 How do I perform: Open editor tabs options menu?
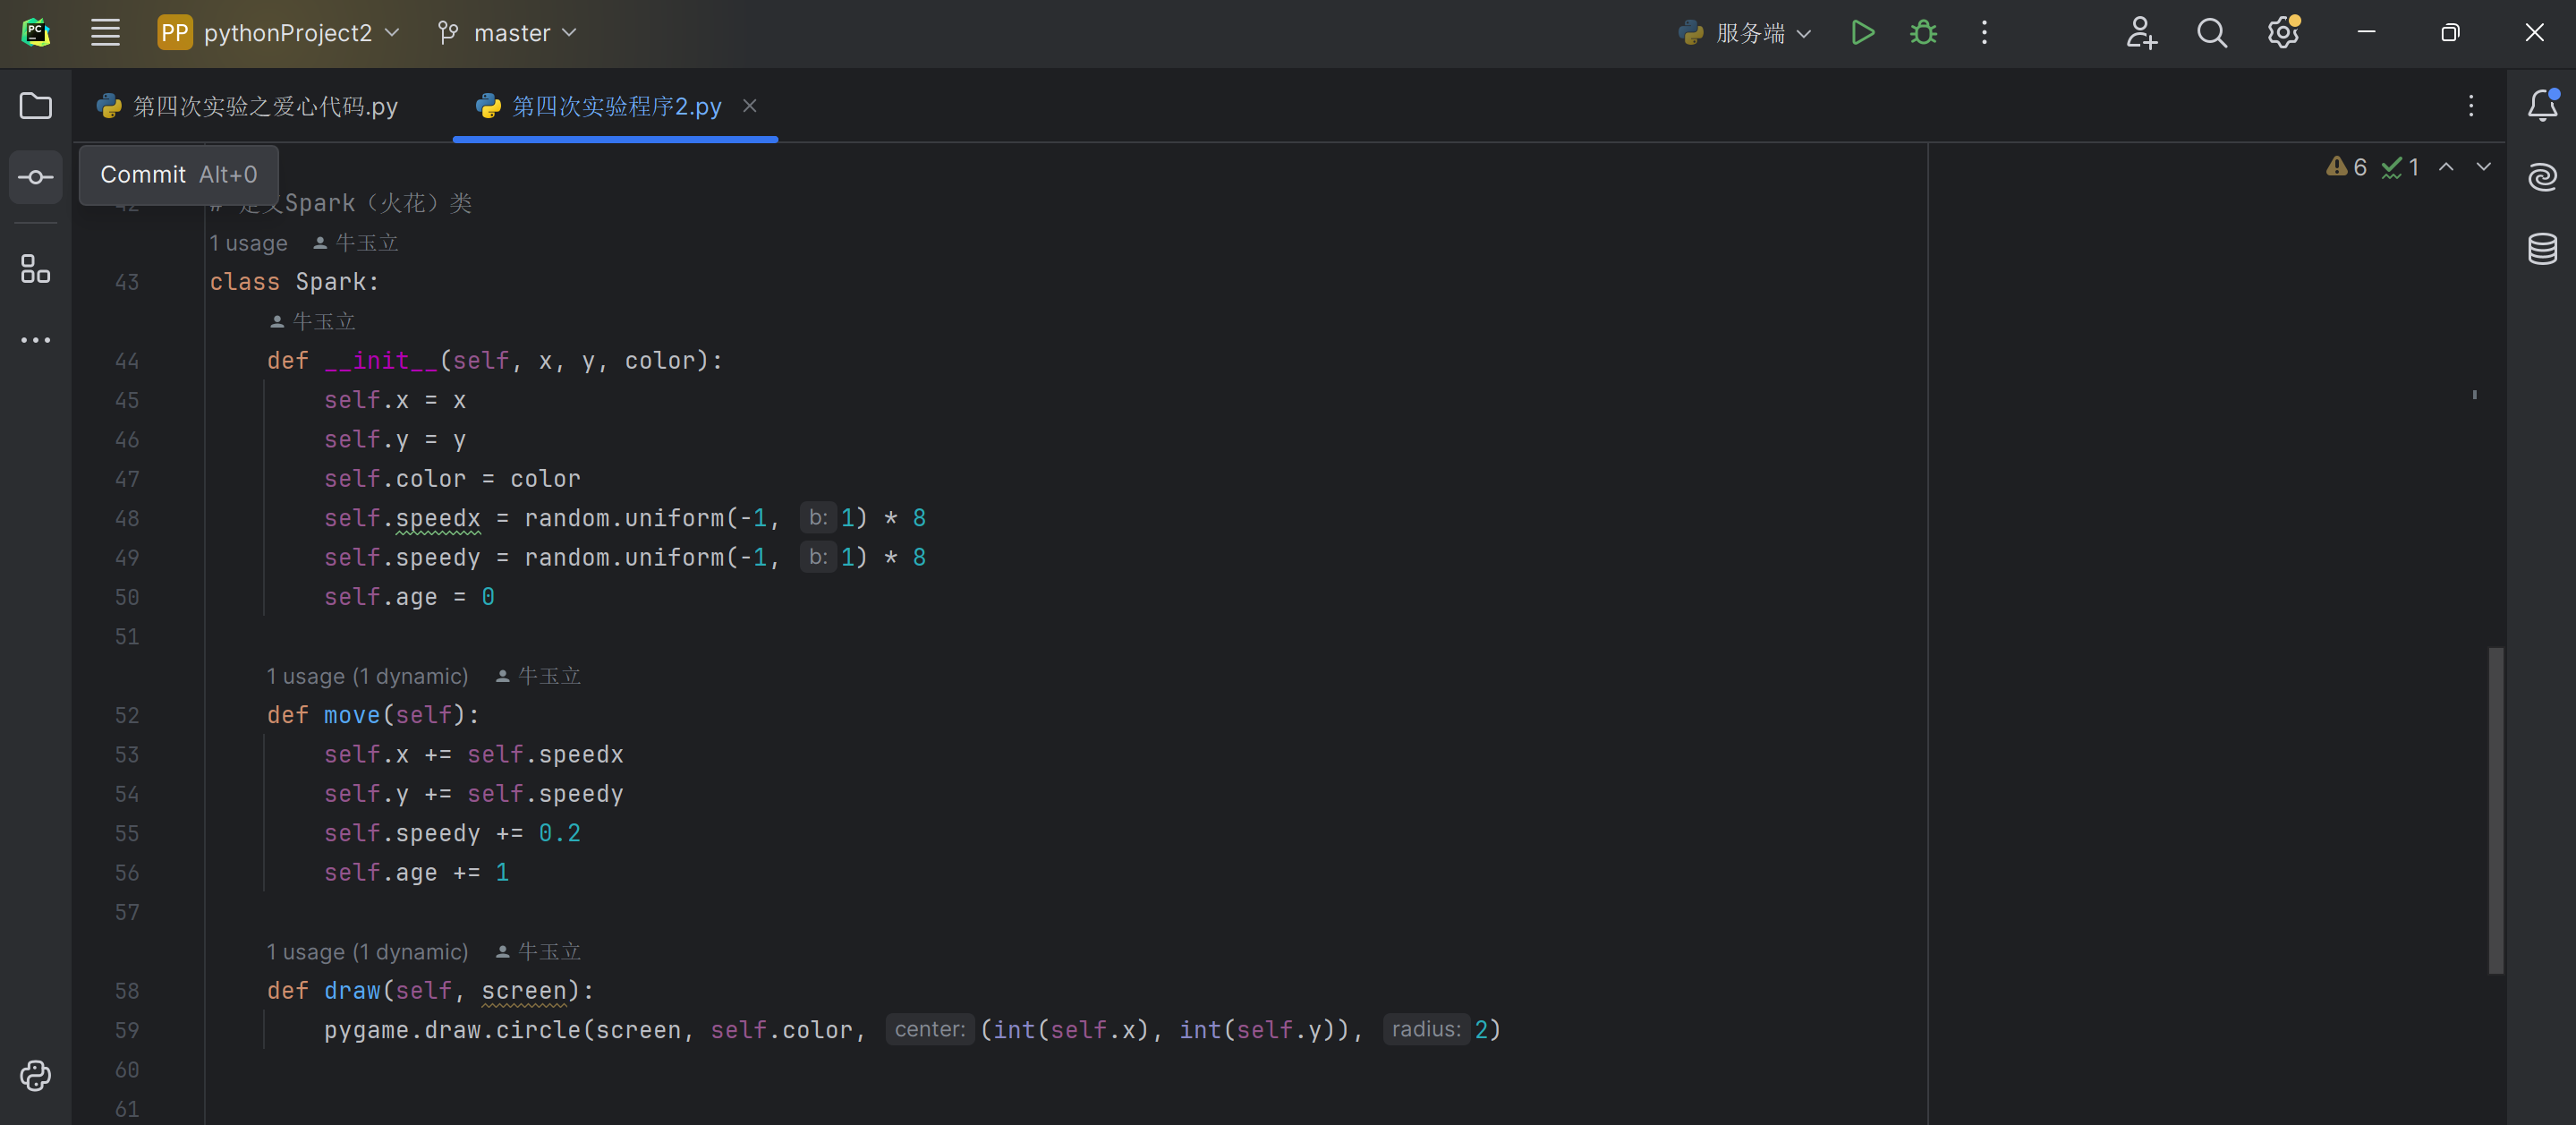pos(2471,106)
